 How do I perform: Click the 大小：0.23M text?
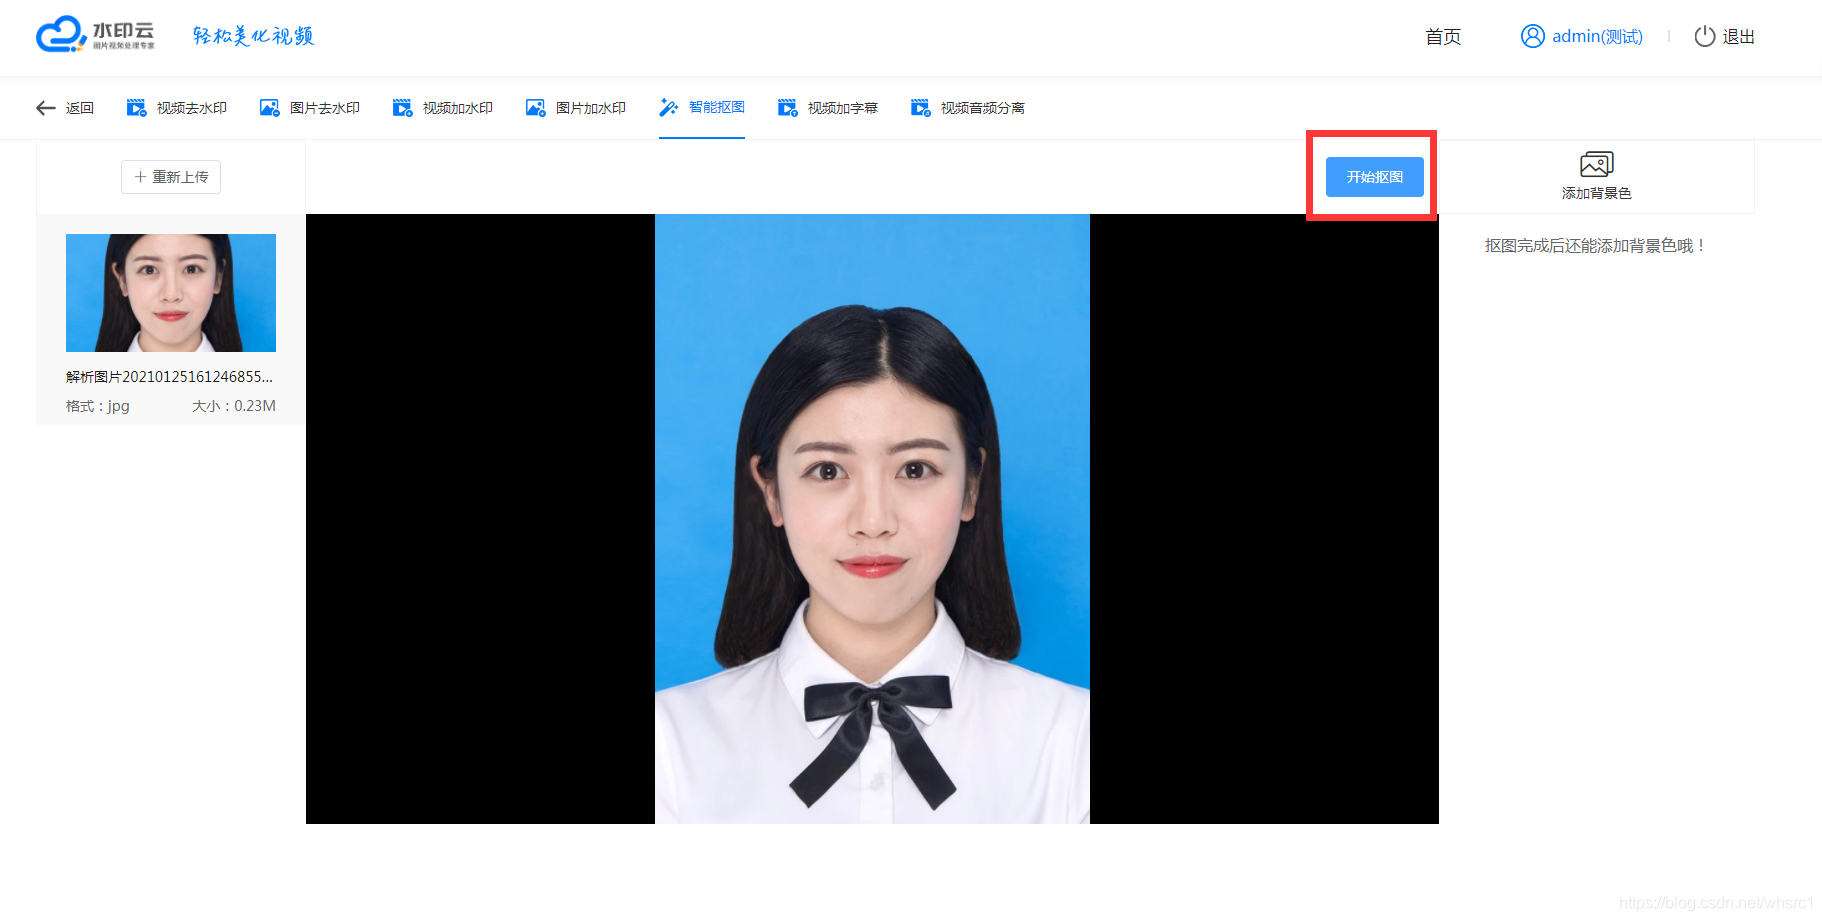[x=234, y=406]
